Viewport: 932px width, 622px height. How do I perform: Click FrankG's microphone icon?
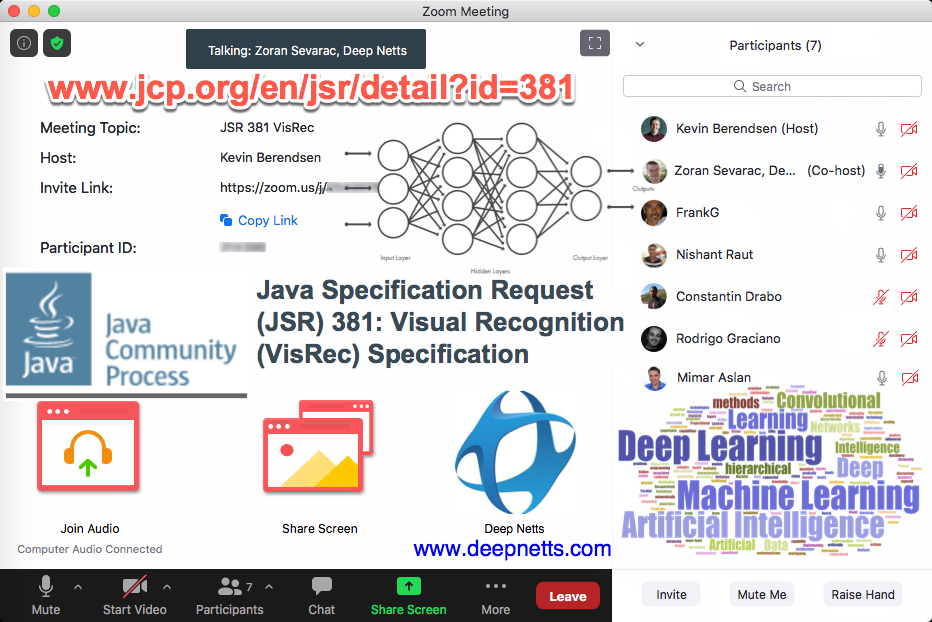[x=881, y=212]
